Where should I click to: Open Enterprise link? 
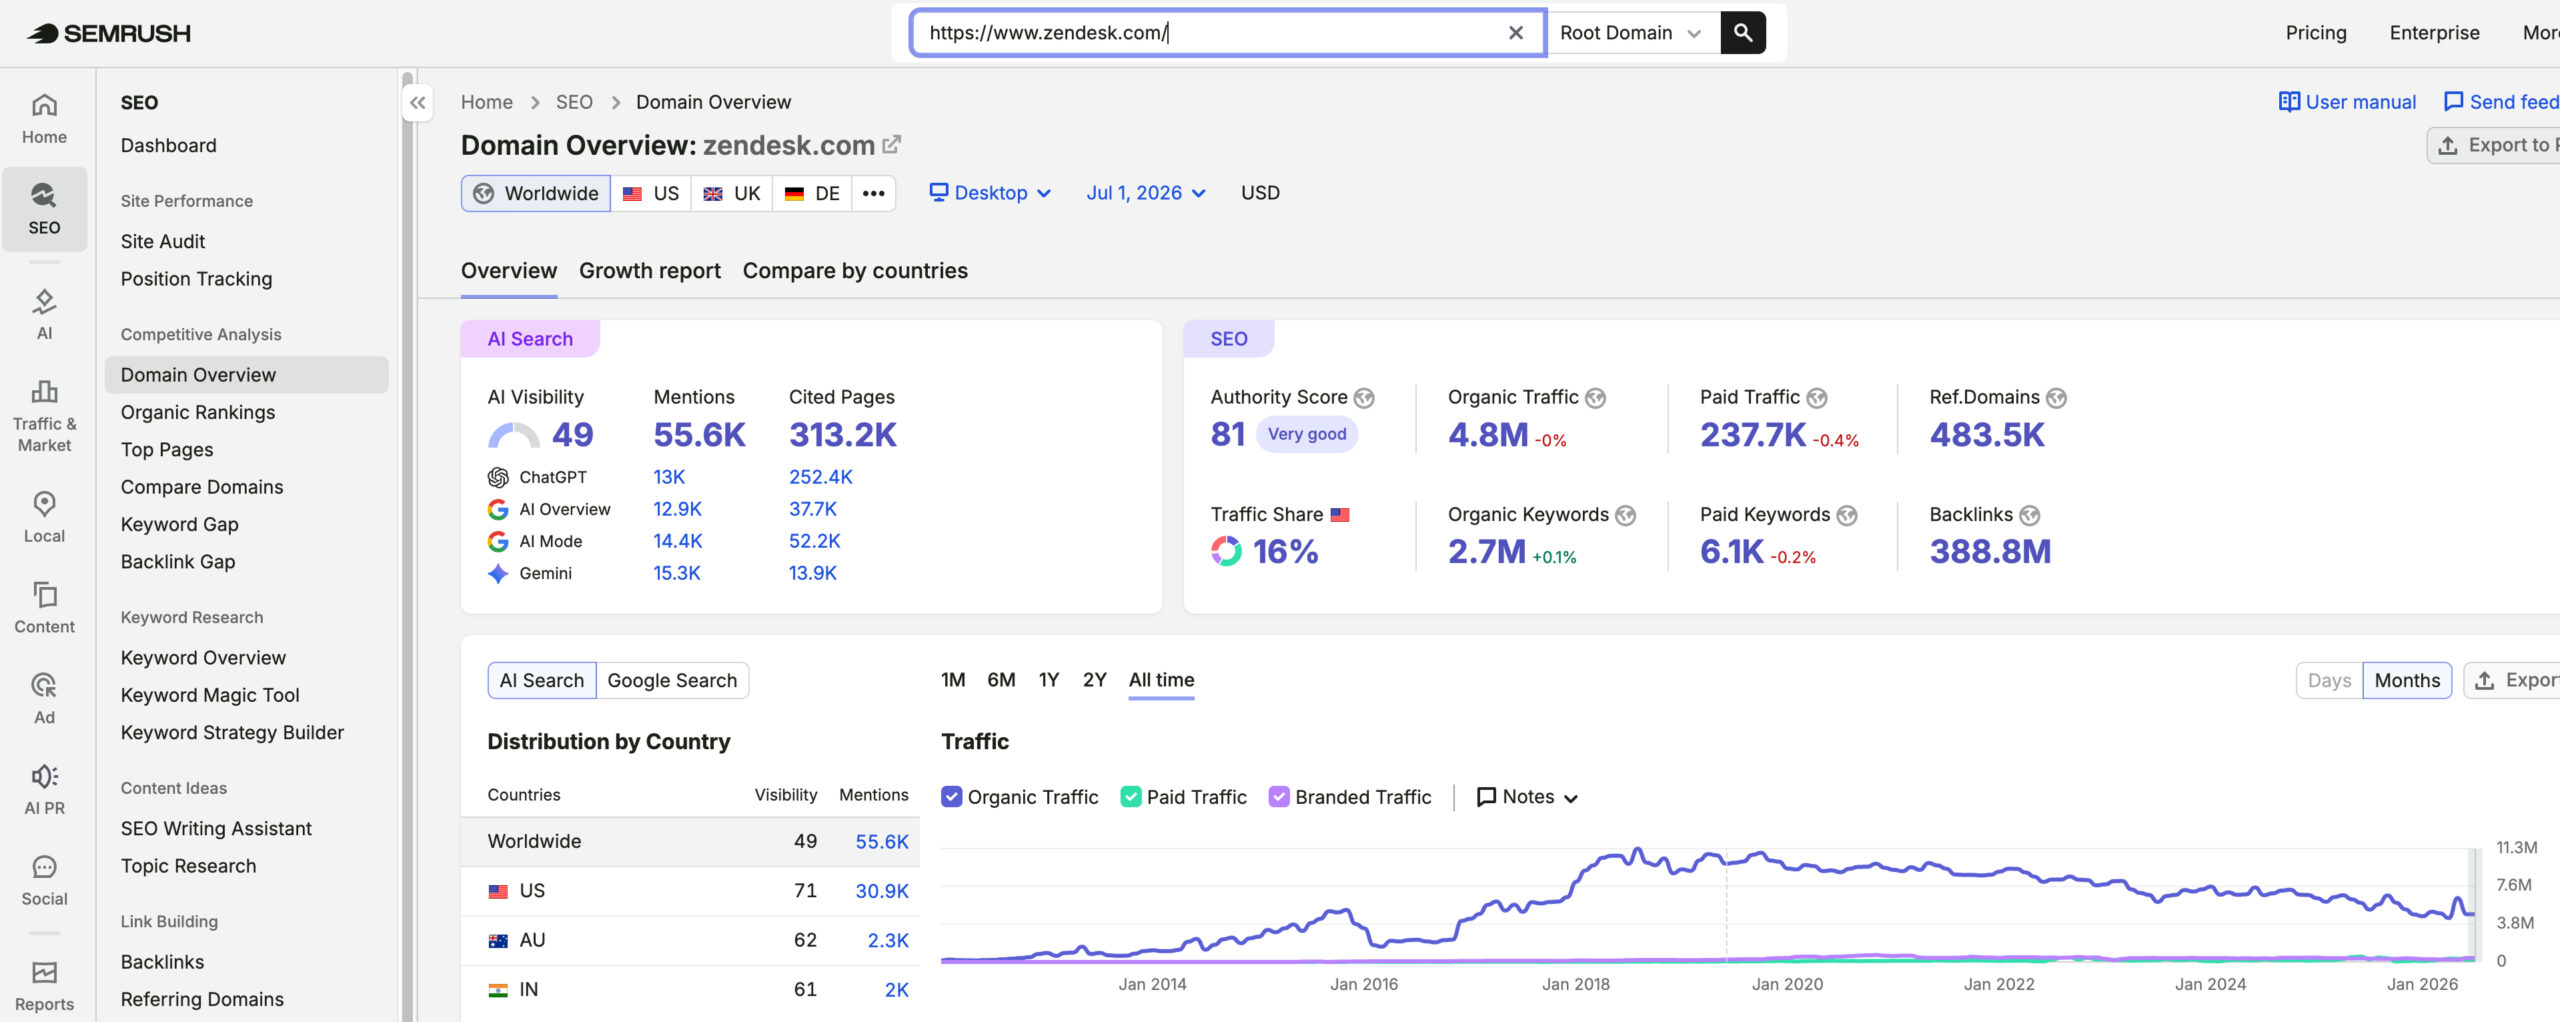pyautogui.click(x=2434, y=33)
